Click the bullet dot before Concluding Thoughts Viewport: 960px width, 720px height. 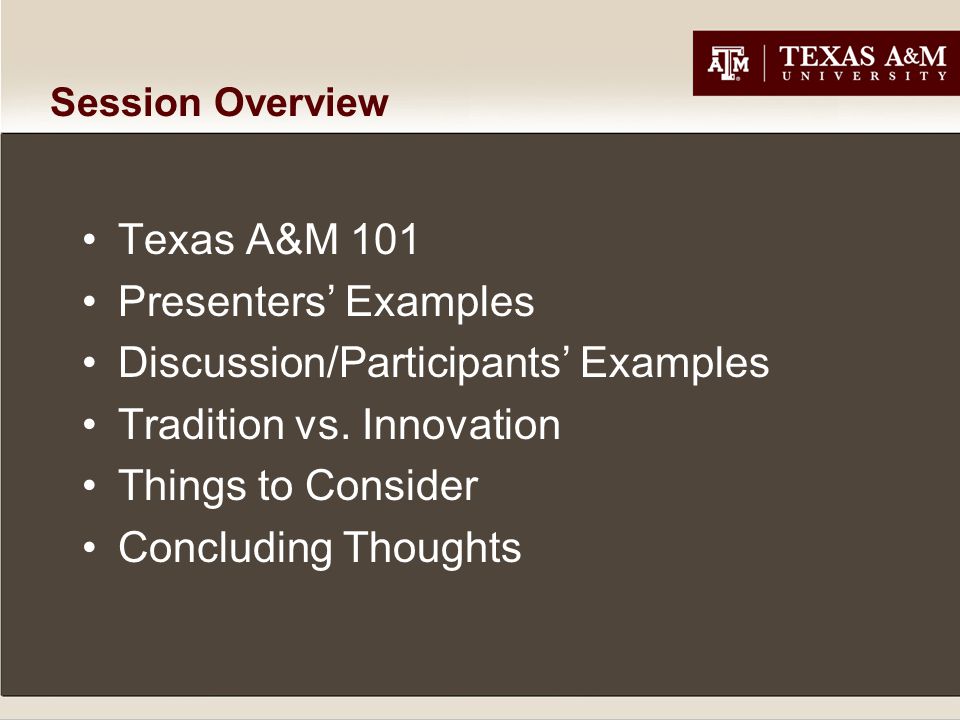coord(89,547)
